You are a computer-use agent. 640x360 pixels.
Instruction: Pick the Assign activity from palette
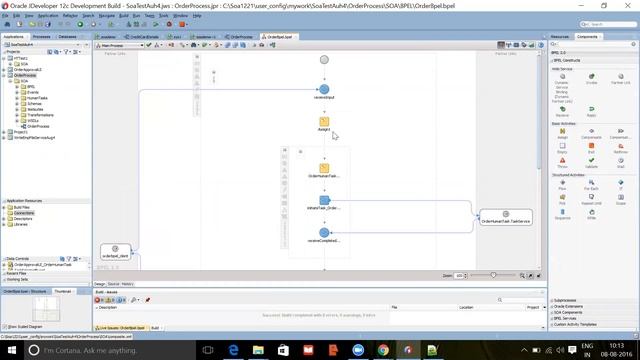tap(562, 133)
